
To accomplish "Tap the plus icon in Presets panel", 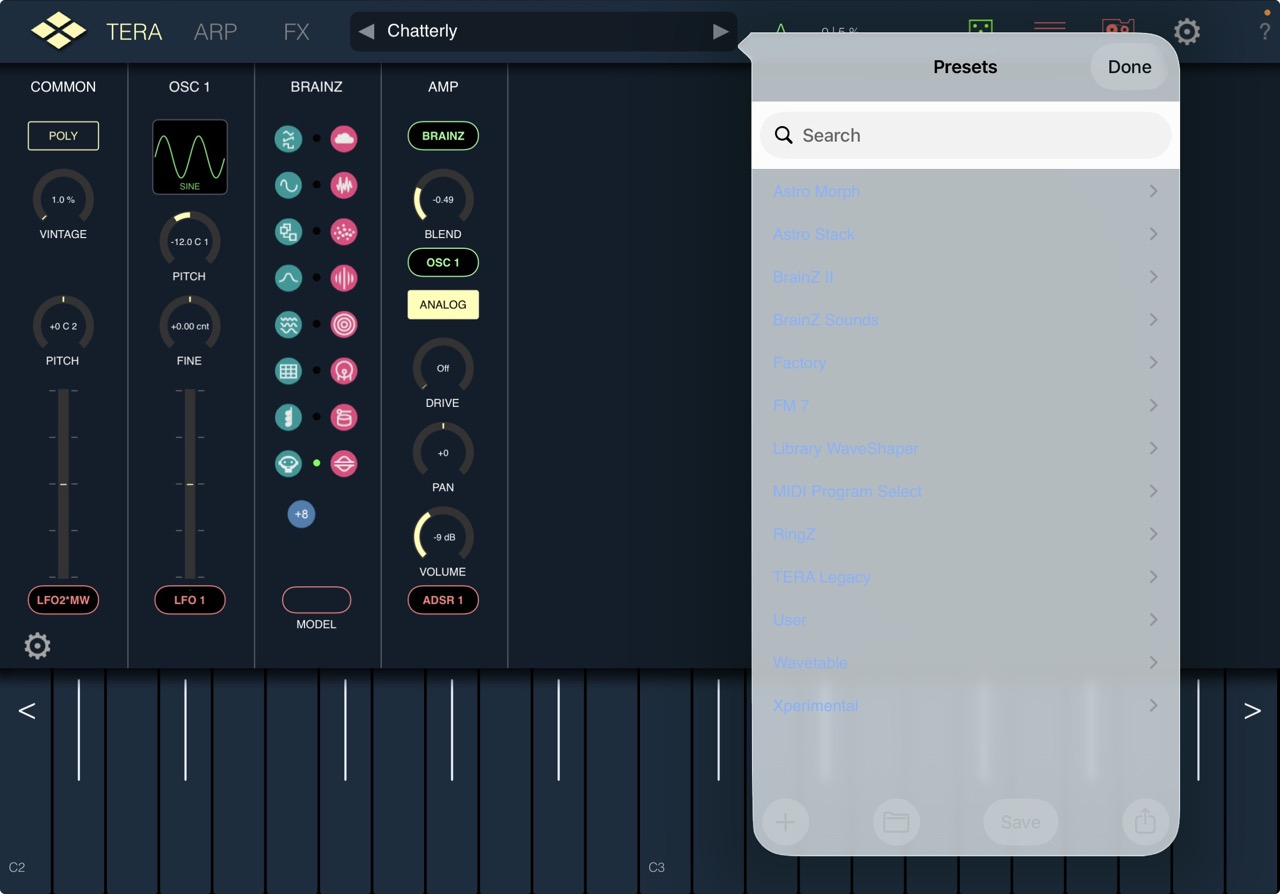I will (x=785, y=822).
